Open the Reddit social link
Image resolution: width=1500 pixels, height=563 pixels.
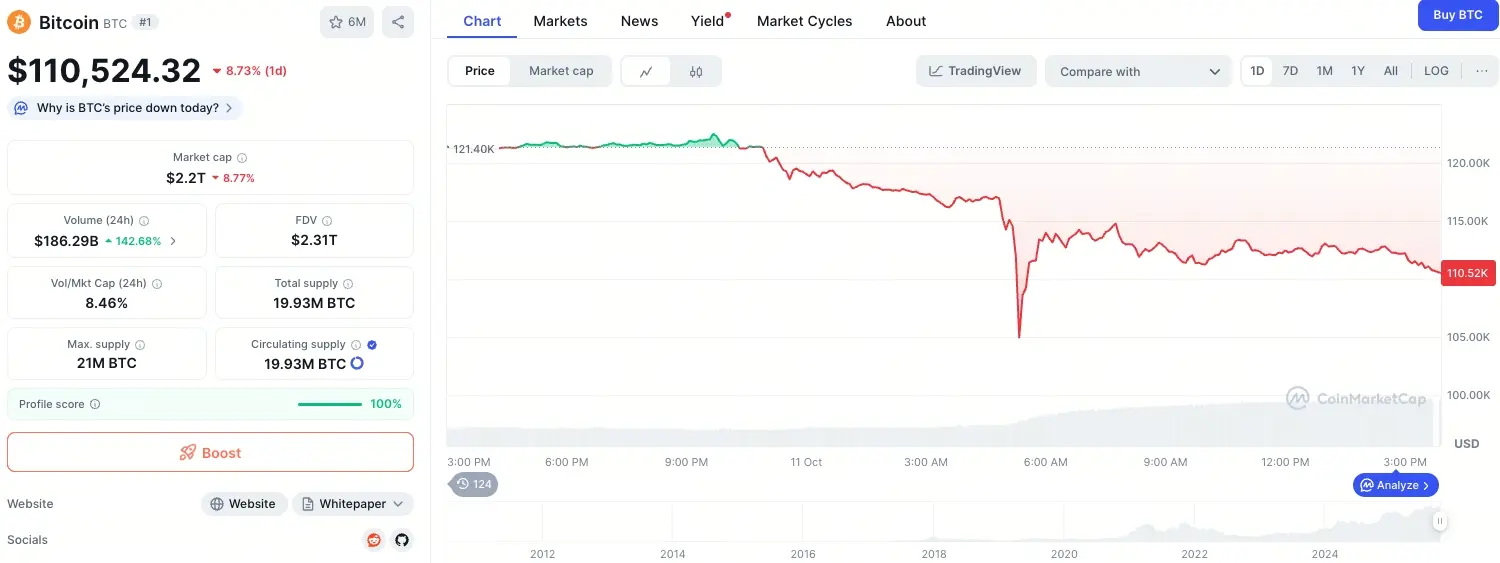tap(374, 540)
